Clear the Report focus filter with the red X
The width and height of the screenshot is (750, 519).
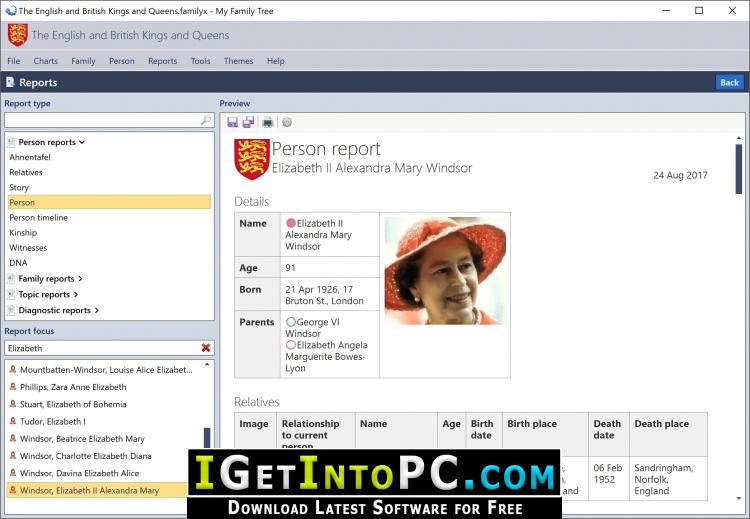coord(206,348)
